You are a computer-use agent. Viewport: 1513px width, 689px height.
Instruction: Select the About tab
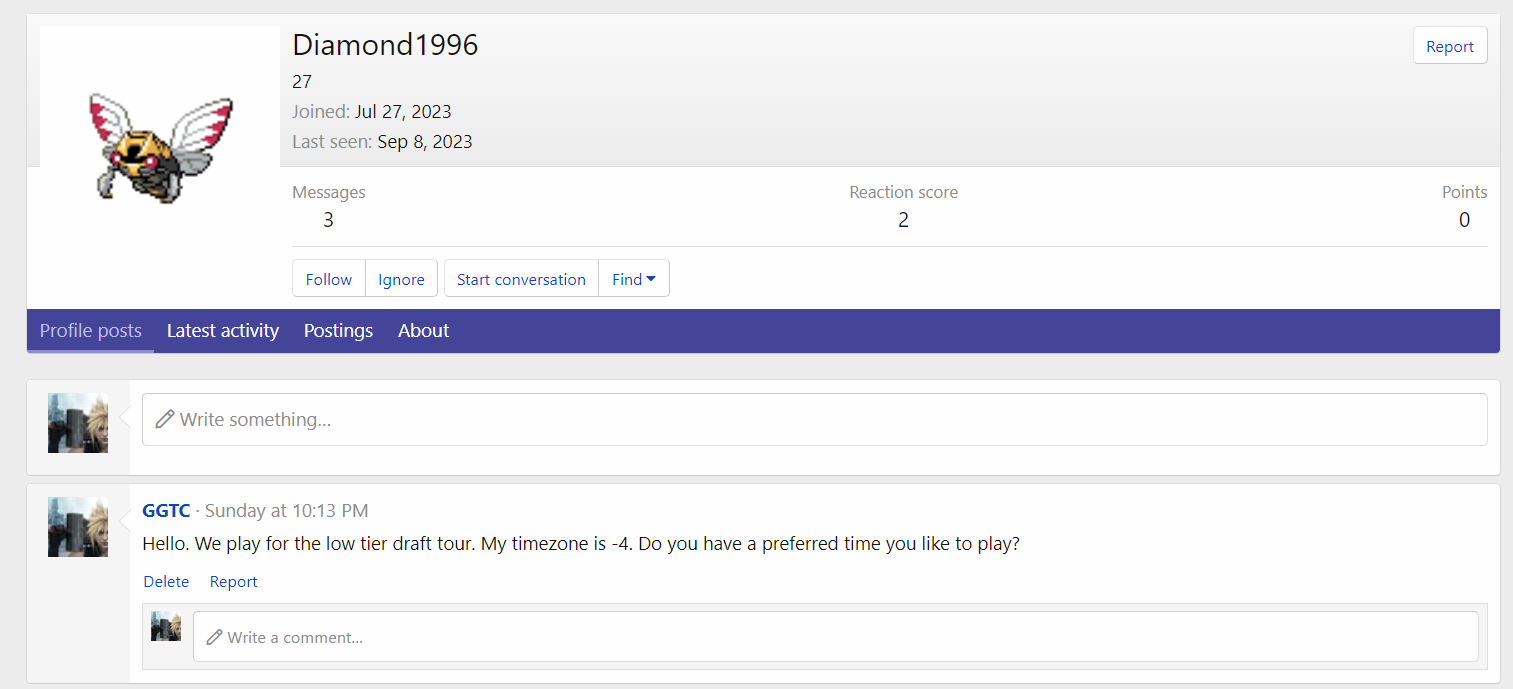[x=423, y=331]
